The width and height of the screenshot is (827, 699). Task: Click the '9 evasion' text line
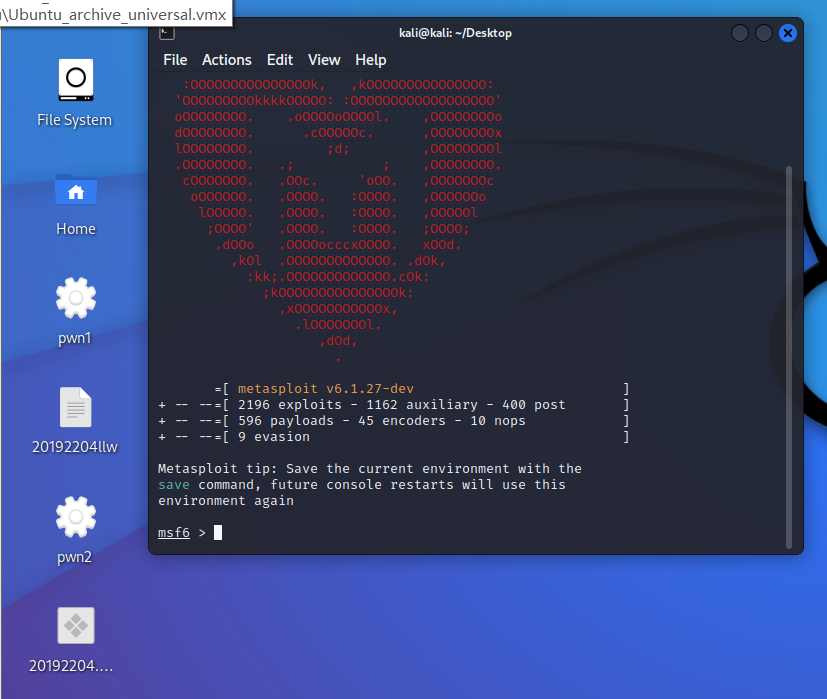click(x=274, y=437)
